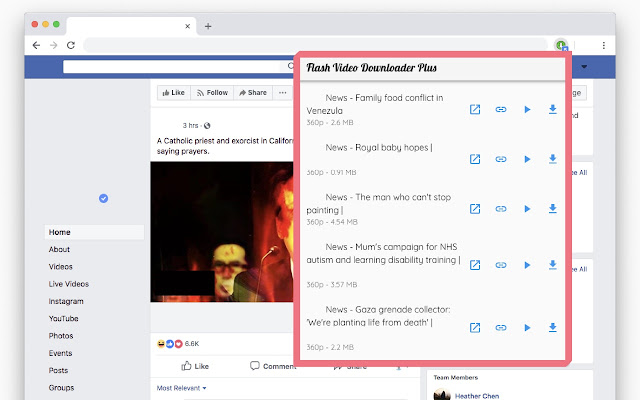The height and width of the screenshot is (400, 640).
Task: Open YouTube in page sidebar
Action: 63,319
